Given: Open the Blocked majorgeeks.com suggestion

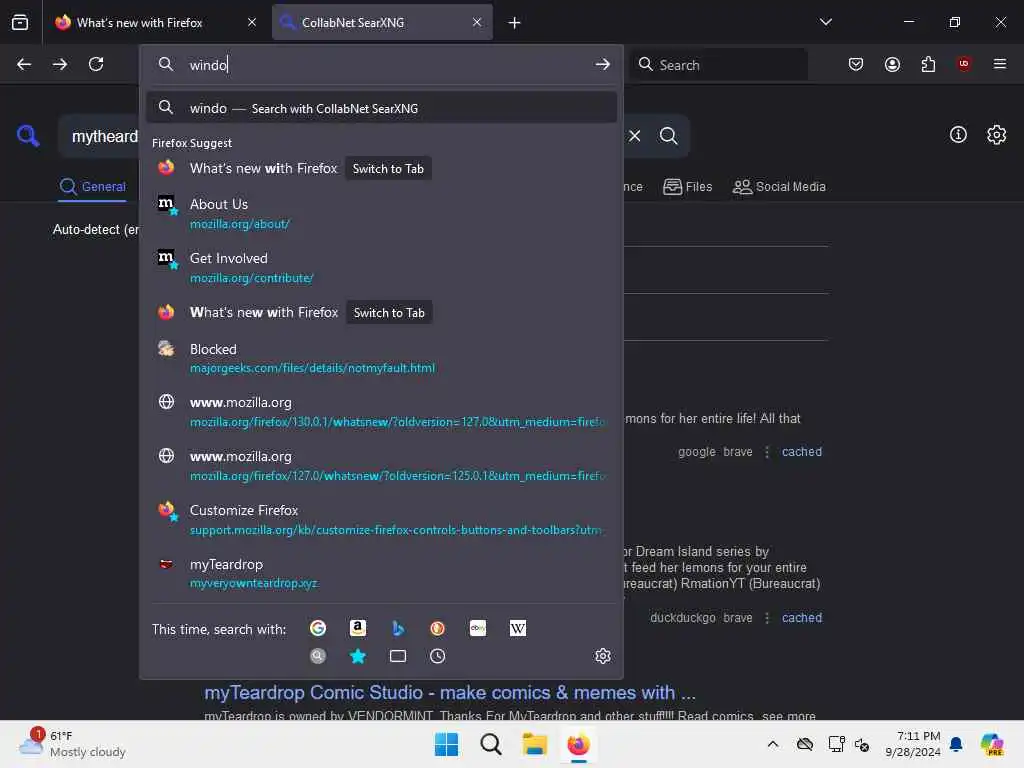Looking at the screenshot, I should pyautogui.click(x=381, y=358).
